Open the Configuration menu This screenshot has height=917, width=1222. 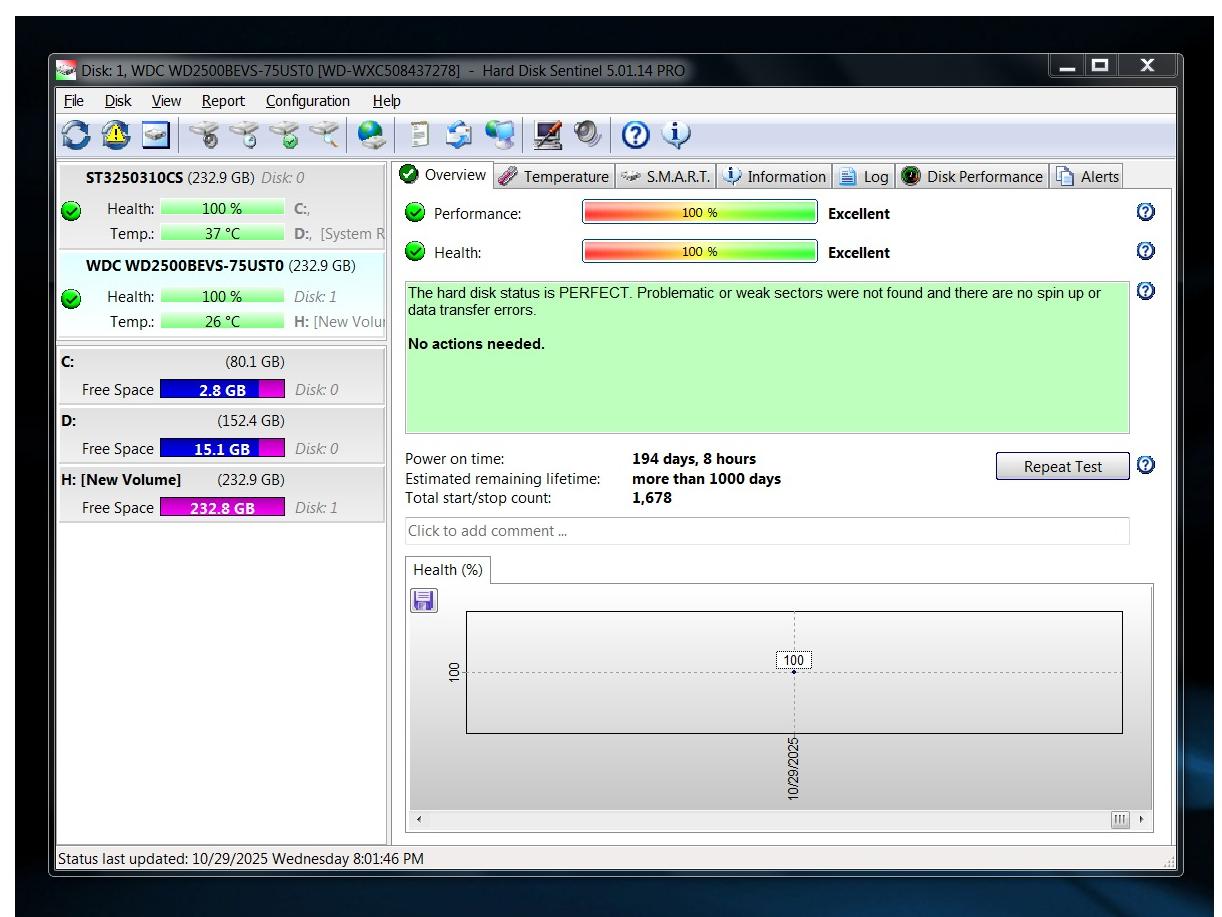tap(307, 101)
